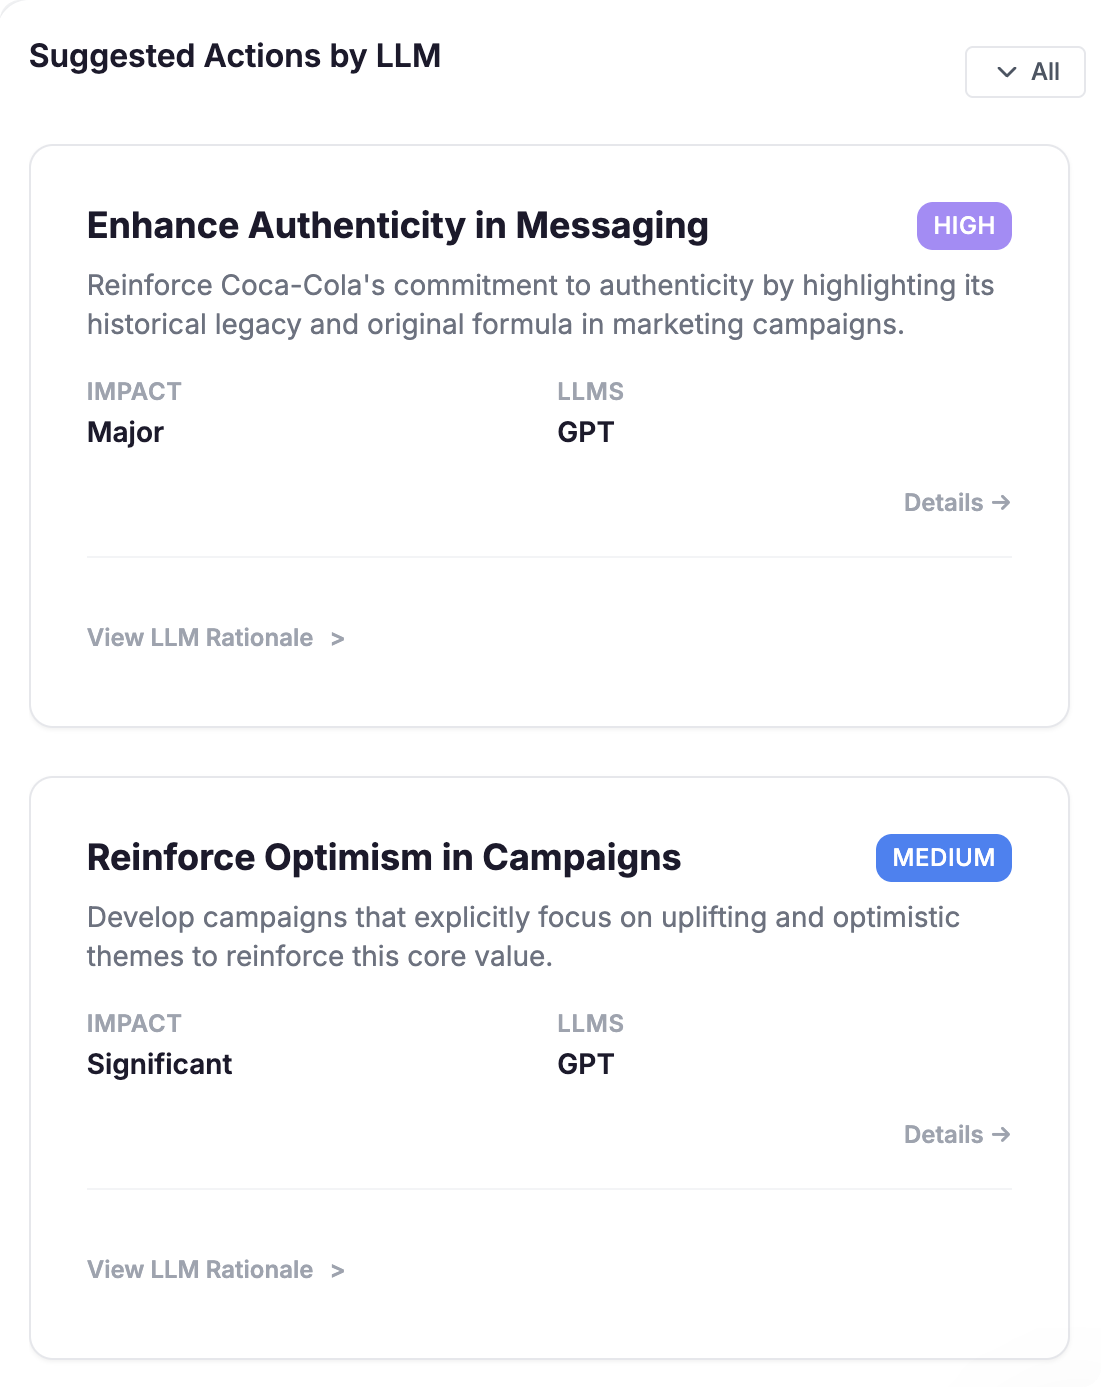
Task: Click the arrow icon next to second Details link
Action: pyautogui.click(x=1001, y=1135)
